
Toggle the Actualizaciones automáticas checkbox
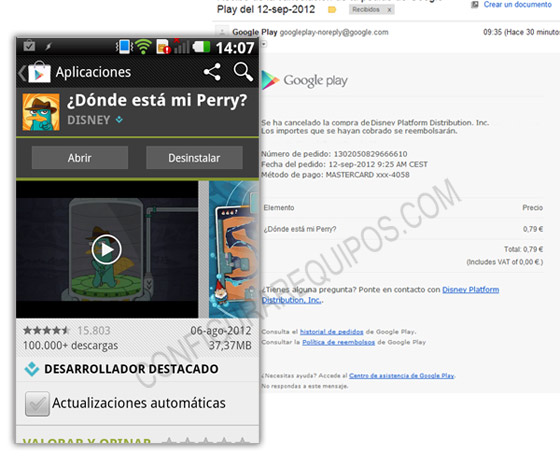click(37, 404)
